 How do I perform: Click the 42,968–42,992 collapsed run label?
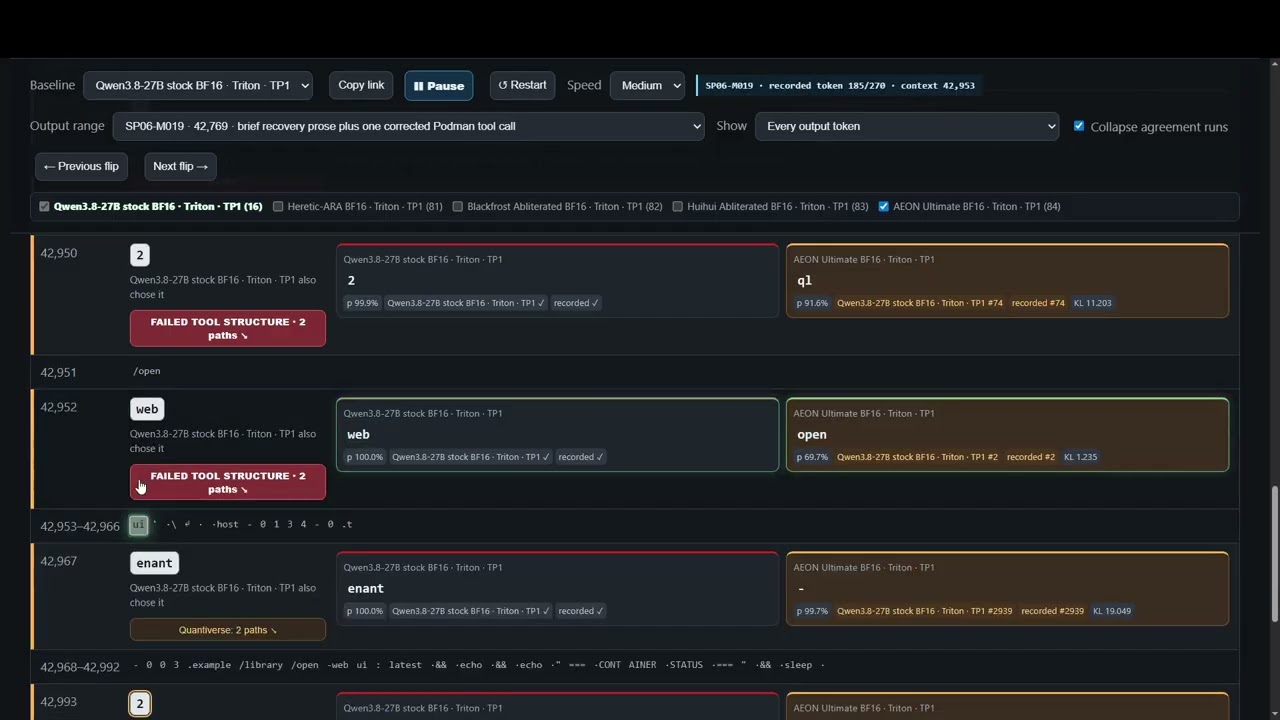point(80,667)
